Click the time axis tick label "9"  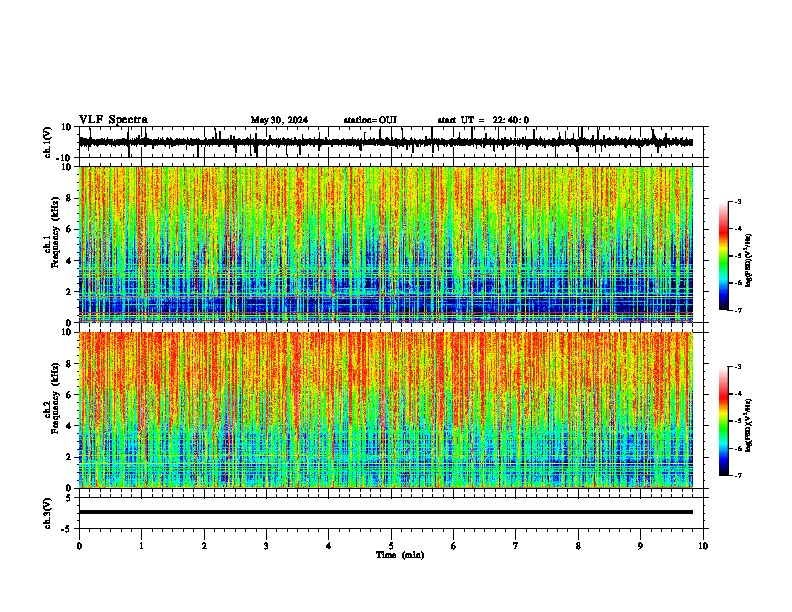(x=640, y=546)
